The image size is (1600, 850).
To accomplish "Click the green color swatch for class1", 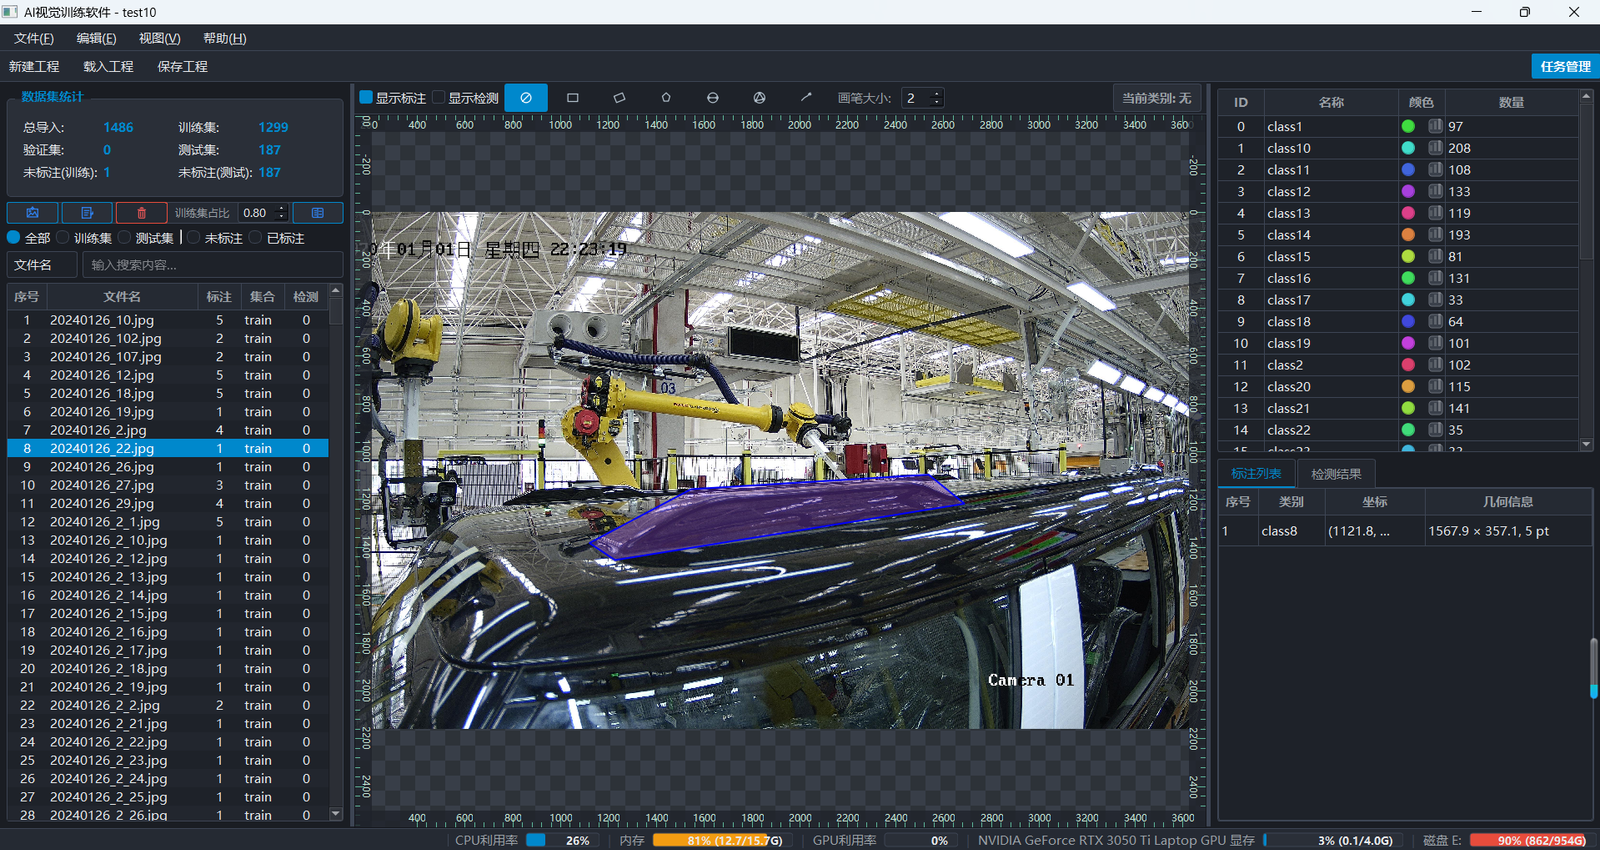I will click(1408, 126).
